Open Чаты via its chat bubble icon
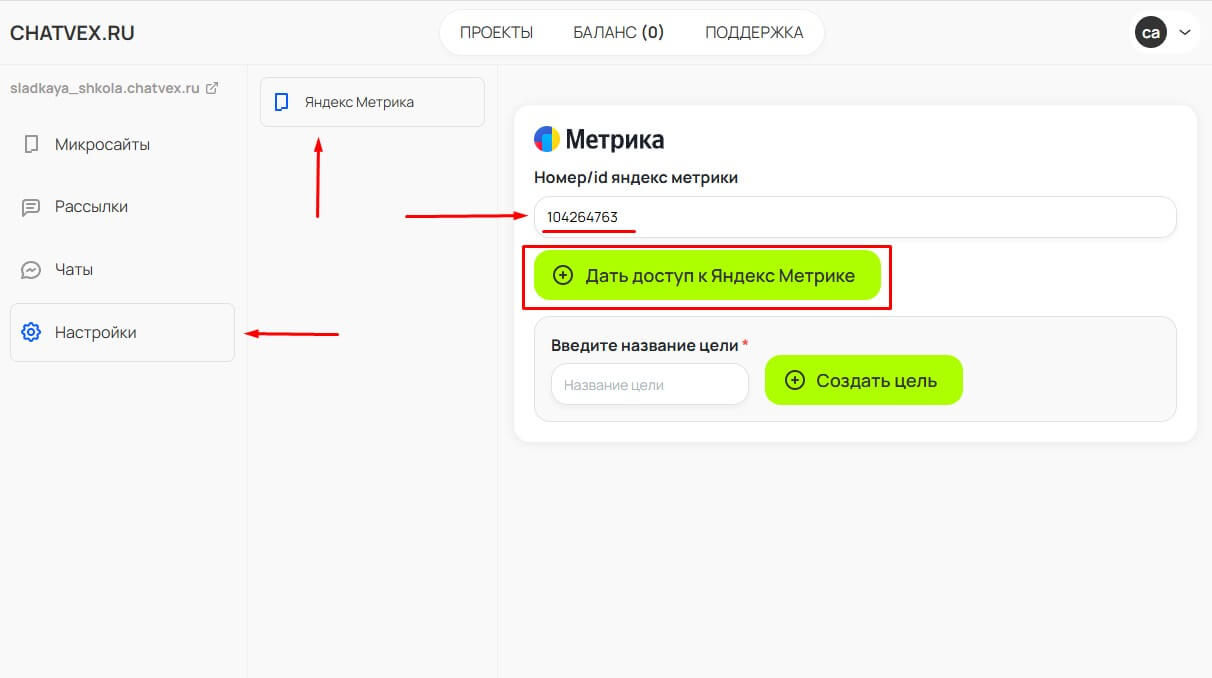Viewport: 1212px width, 678px height. [x=31, y=270]
